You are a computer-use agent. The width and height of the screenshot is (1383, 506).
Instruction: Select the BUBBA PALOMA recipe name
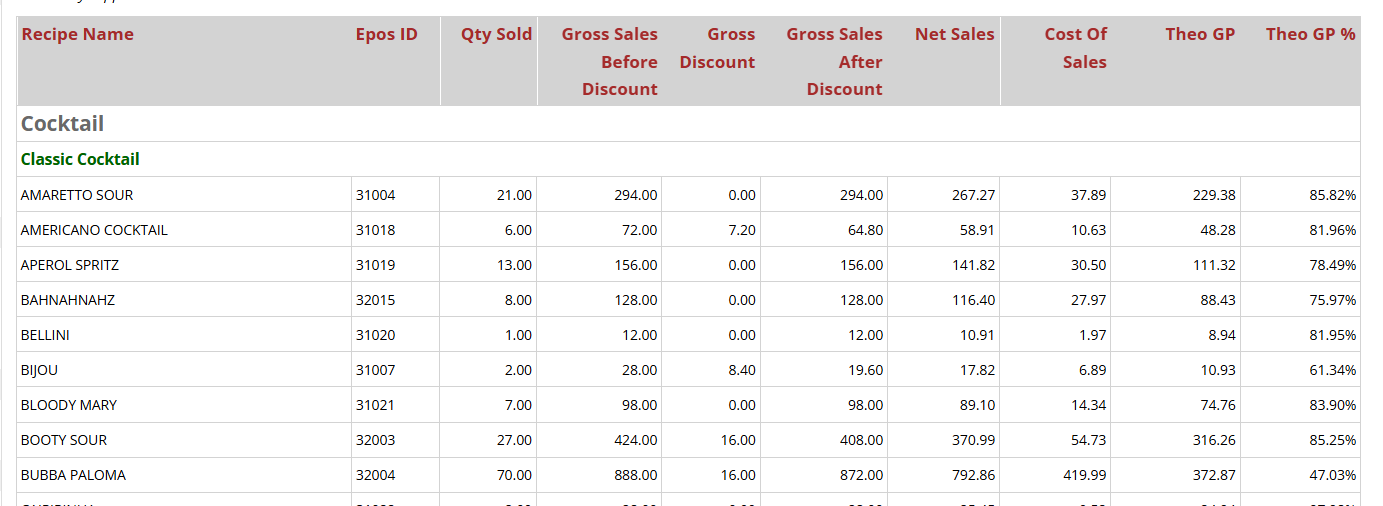[73, 475]
